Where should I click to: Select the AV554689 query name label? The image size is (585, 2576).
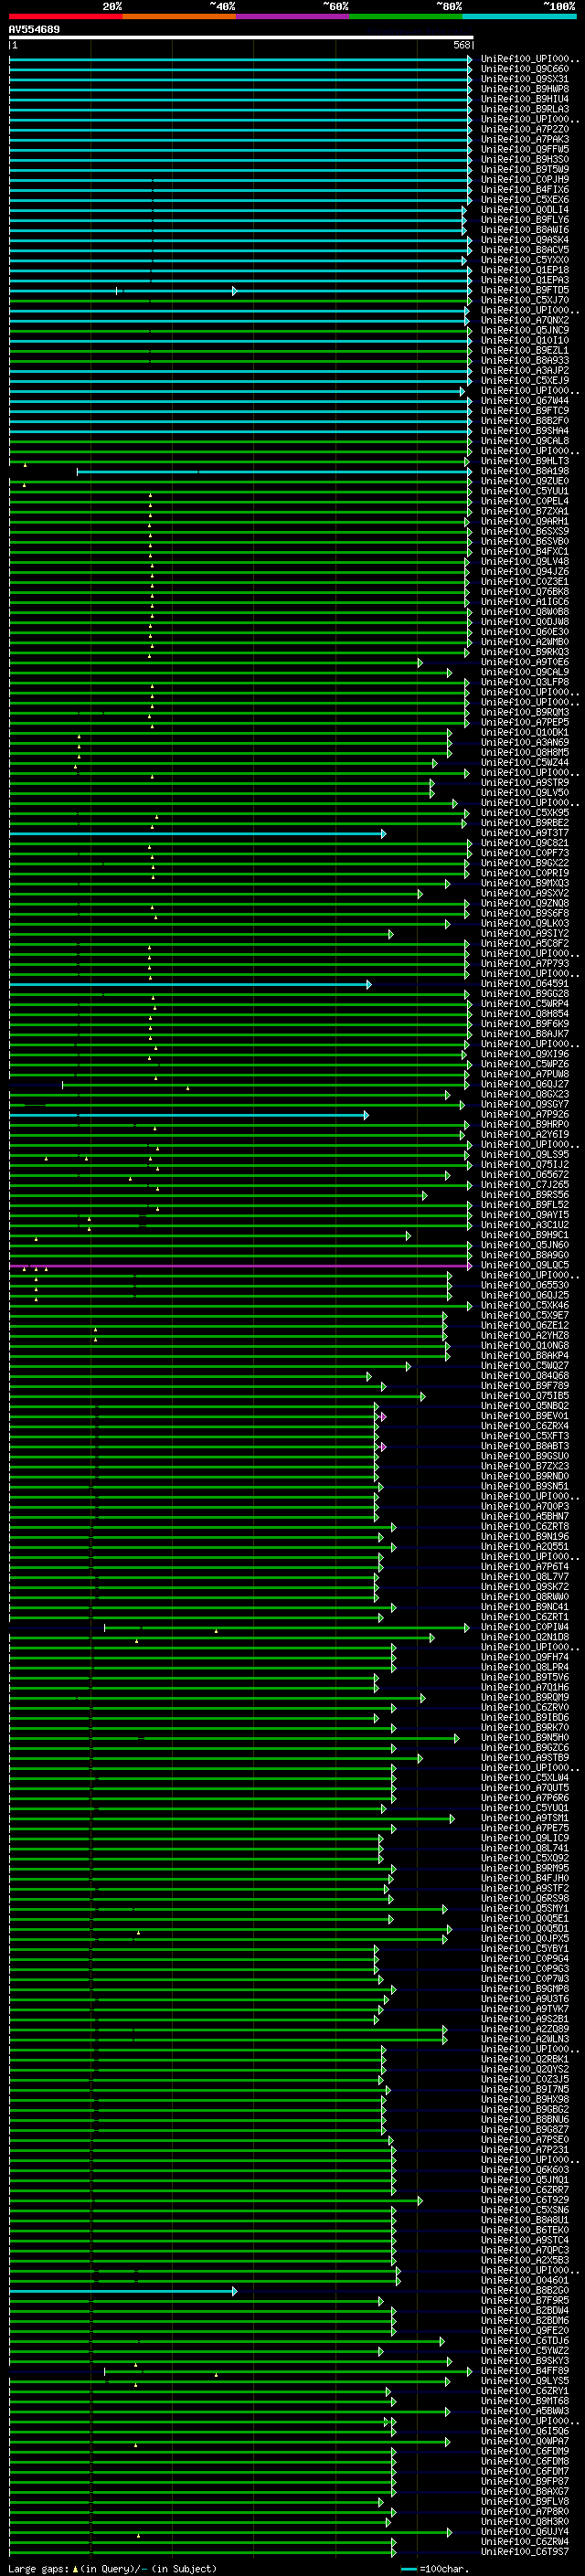[x=34, y=30]
